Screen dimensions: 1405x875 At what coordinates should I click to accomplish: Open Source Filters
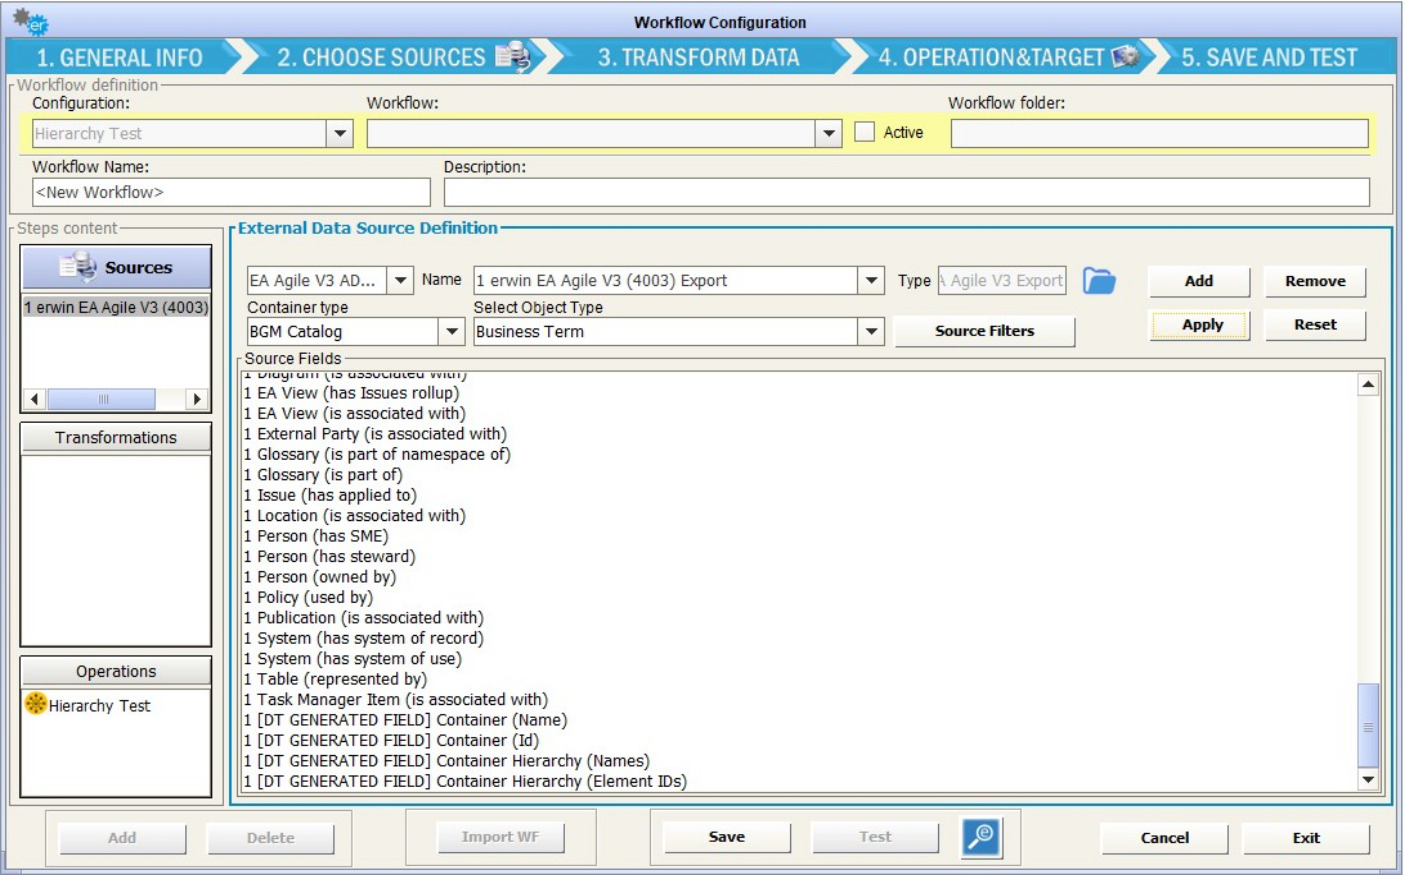[984, 331]
